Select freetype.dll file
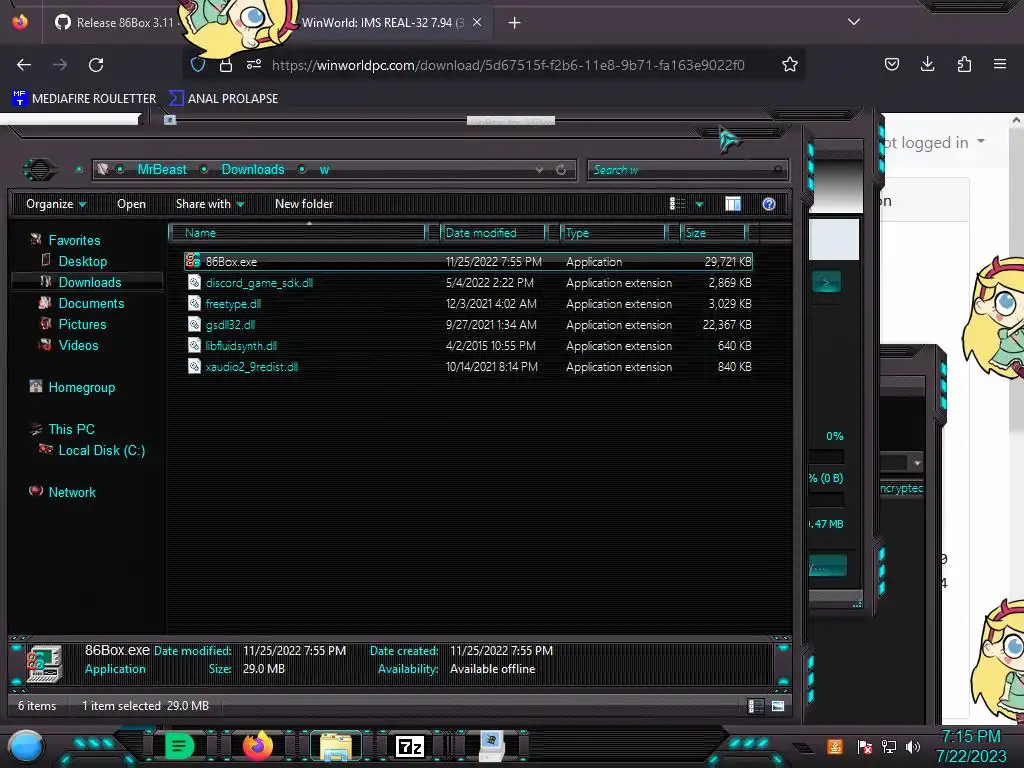 pyautogui.click(x=468, y=304)
